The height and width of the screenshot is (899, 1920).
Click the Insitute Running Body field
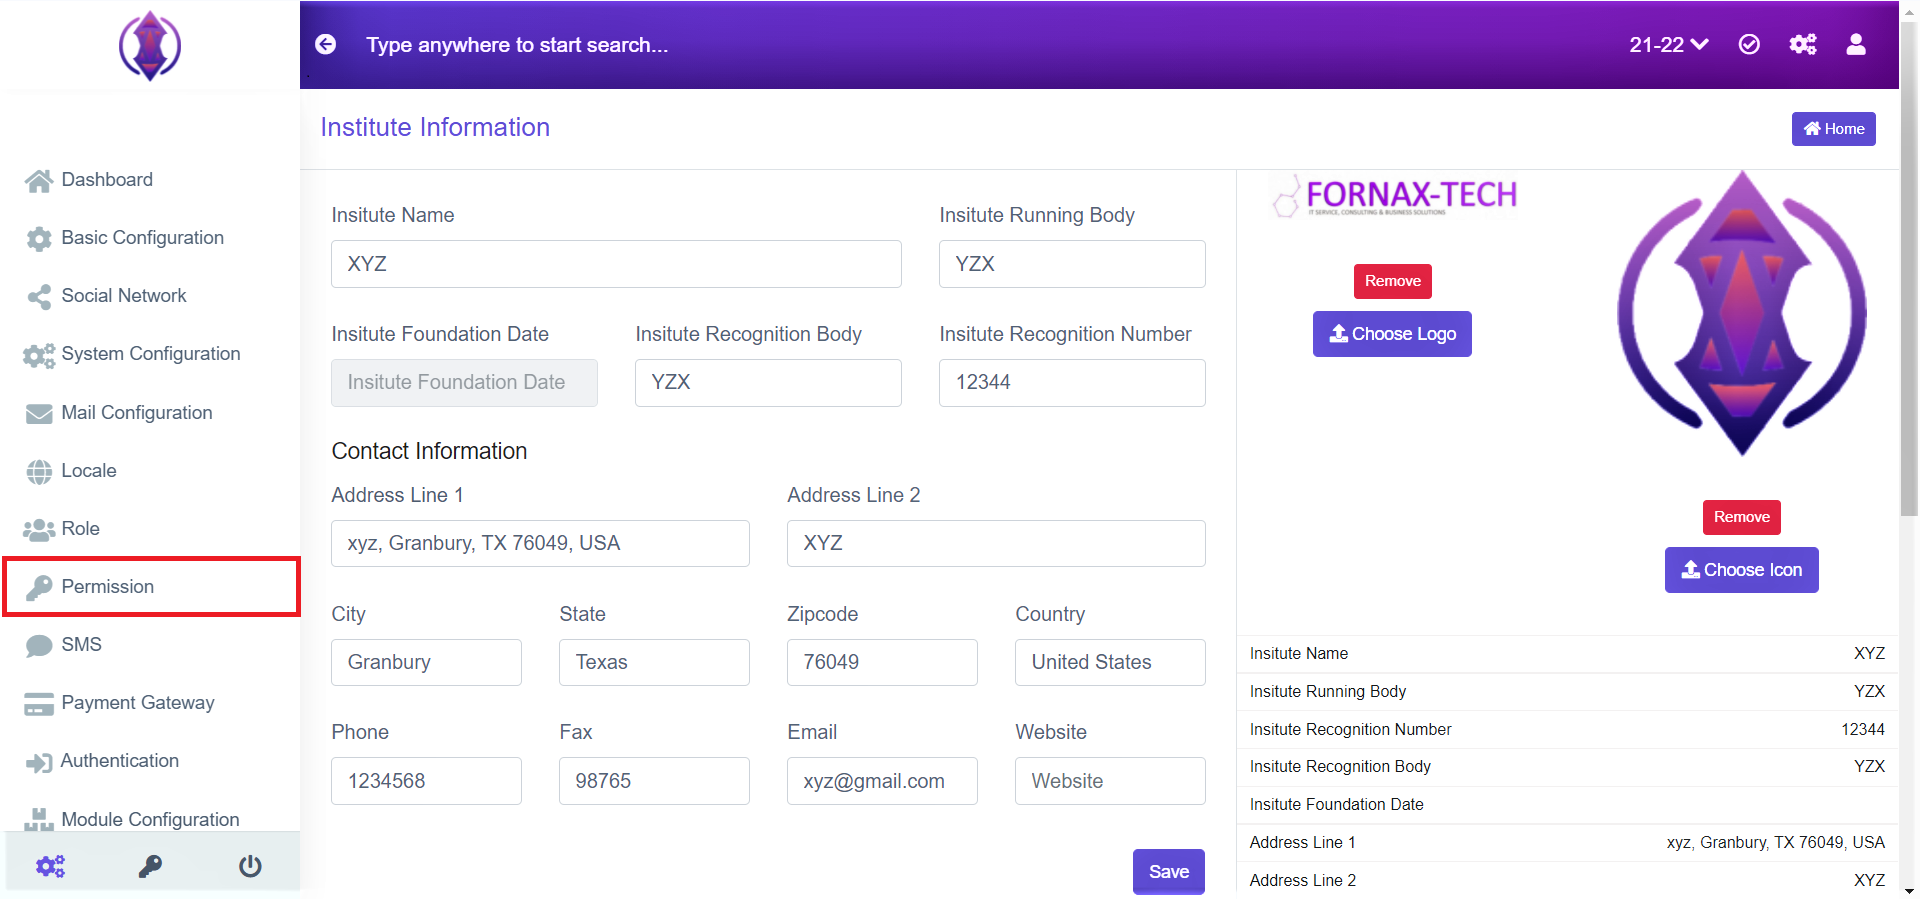coord(1072,264)
